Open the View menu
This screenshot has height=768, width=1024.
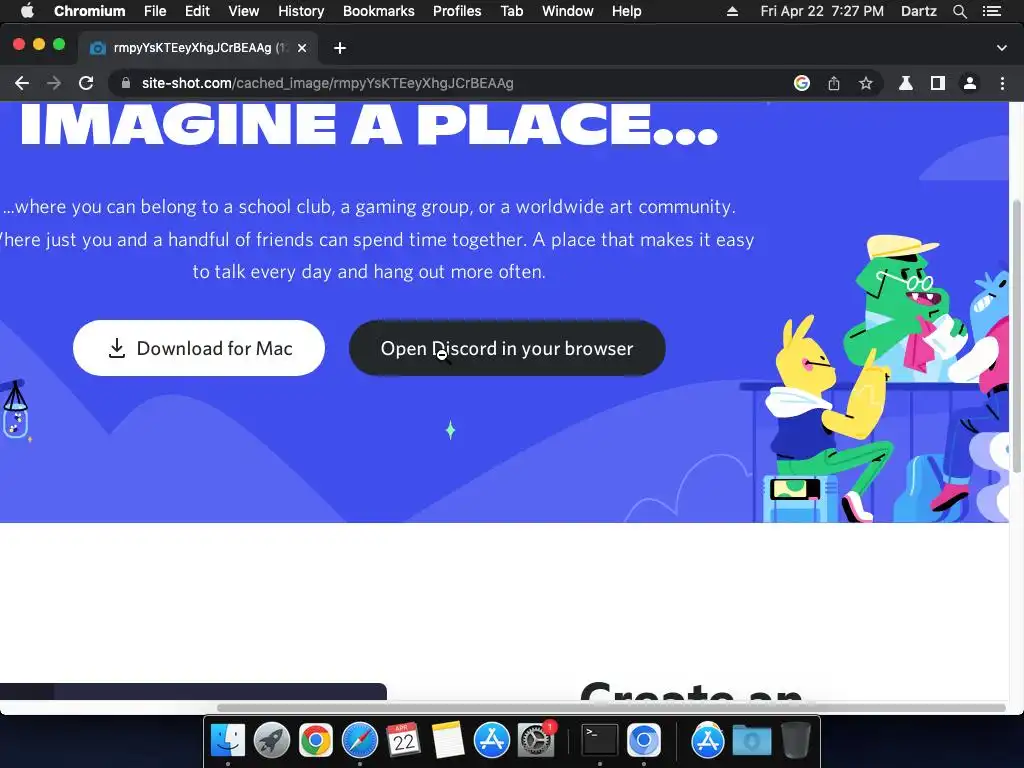pyautogui.click(x=244, y=11)
